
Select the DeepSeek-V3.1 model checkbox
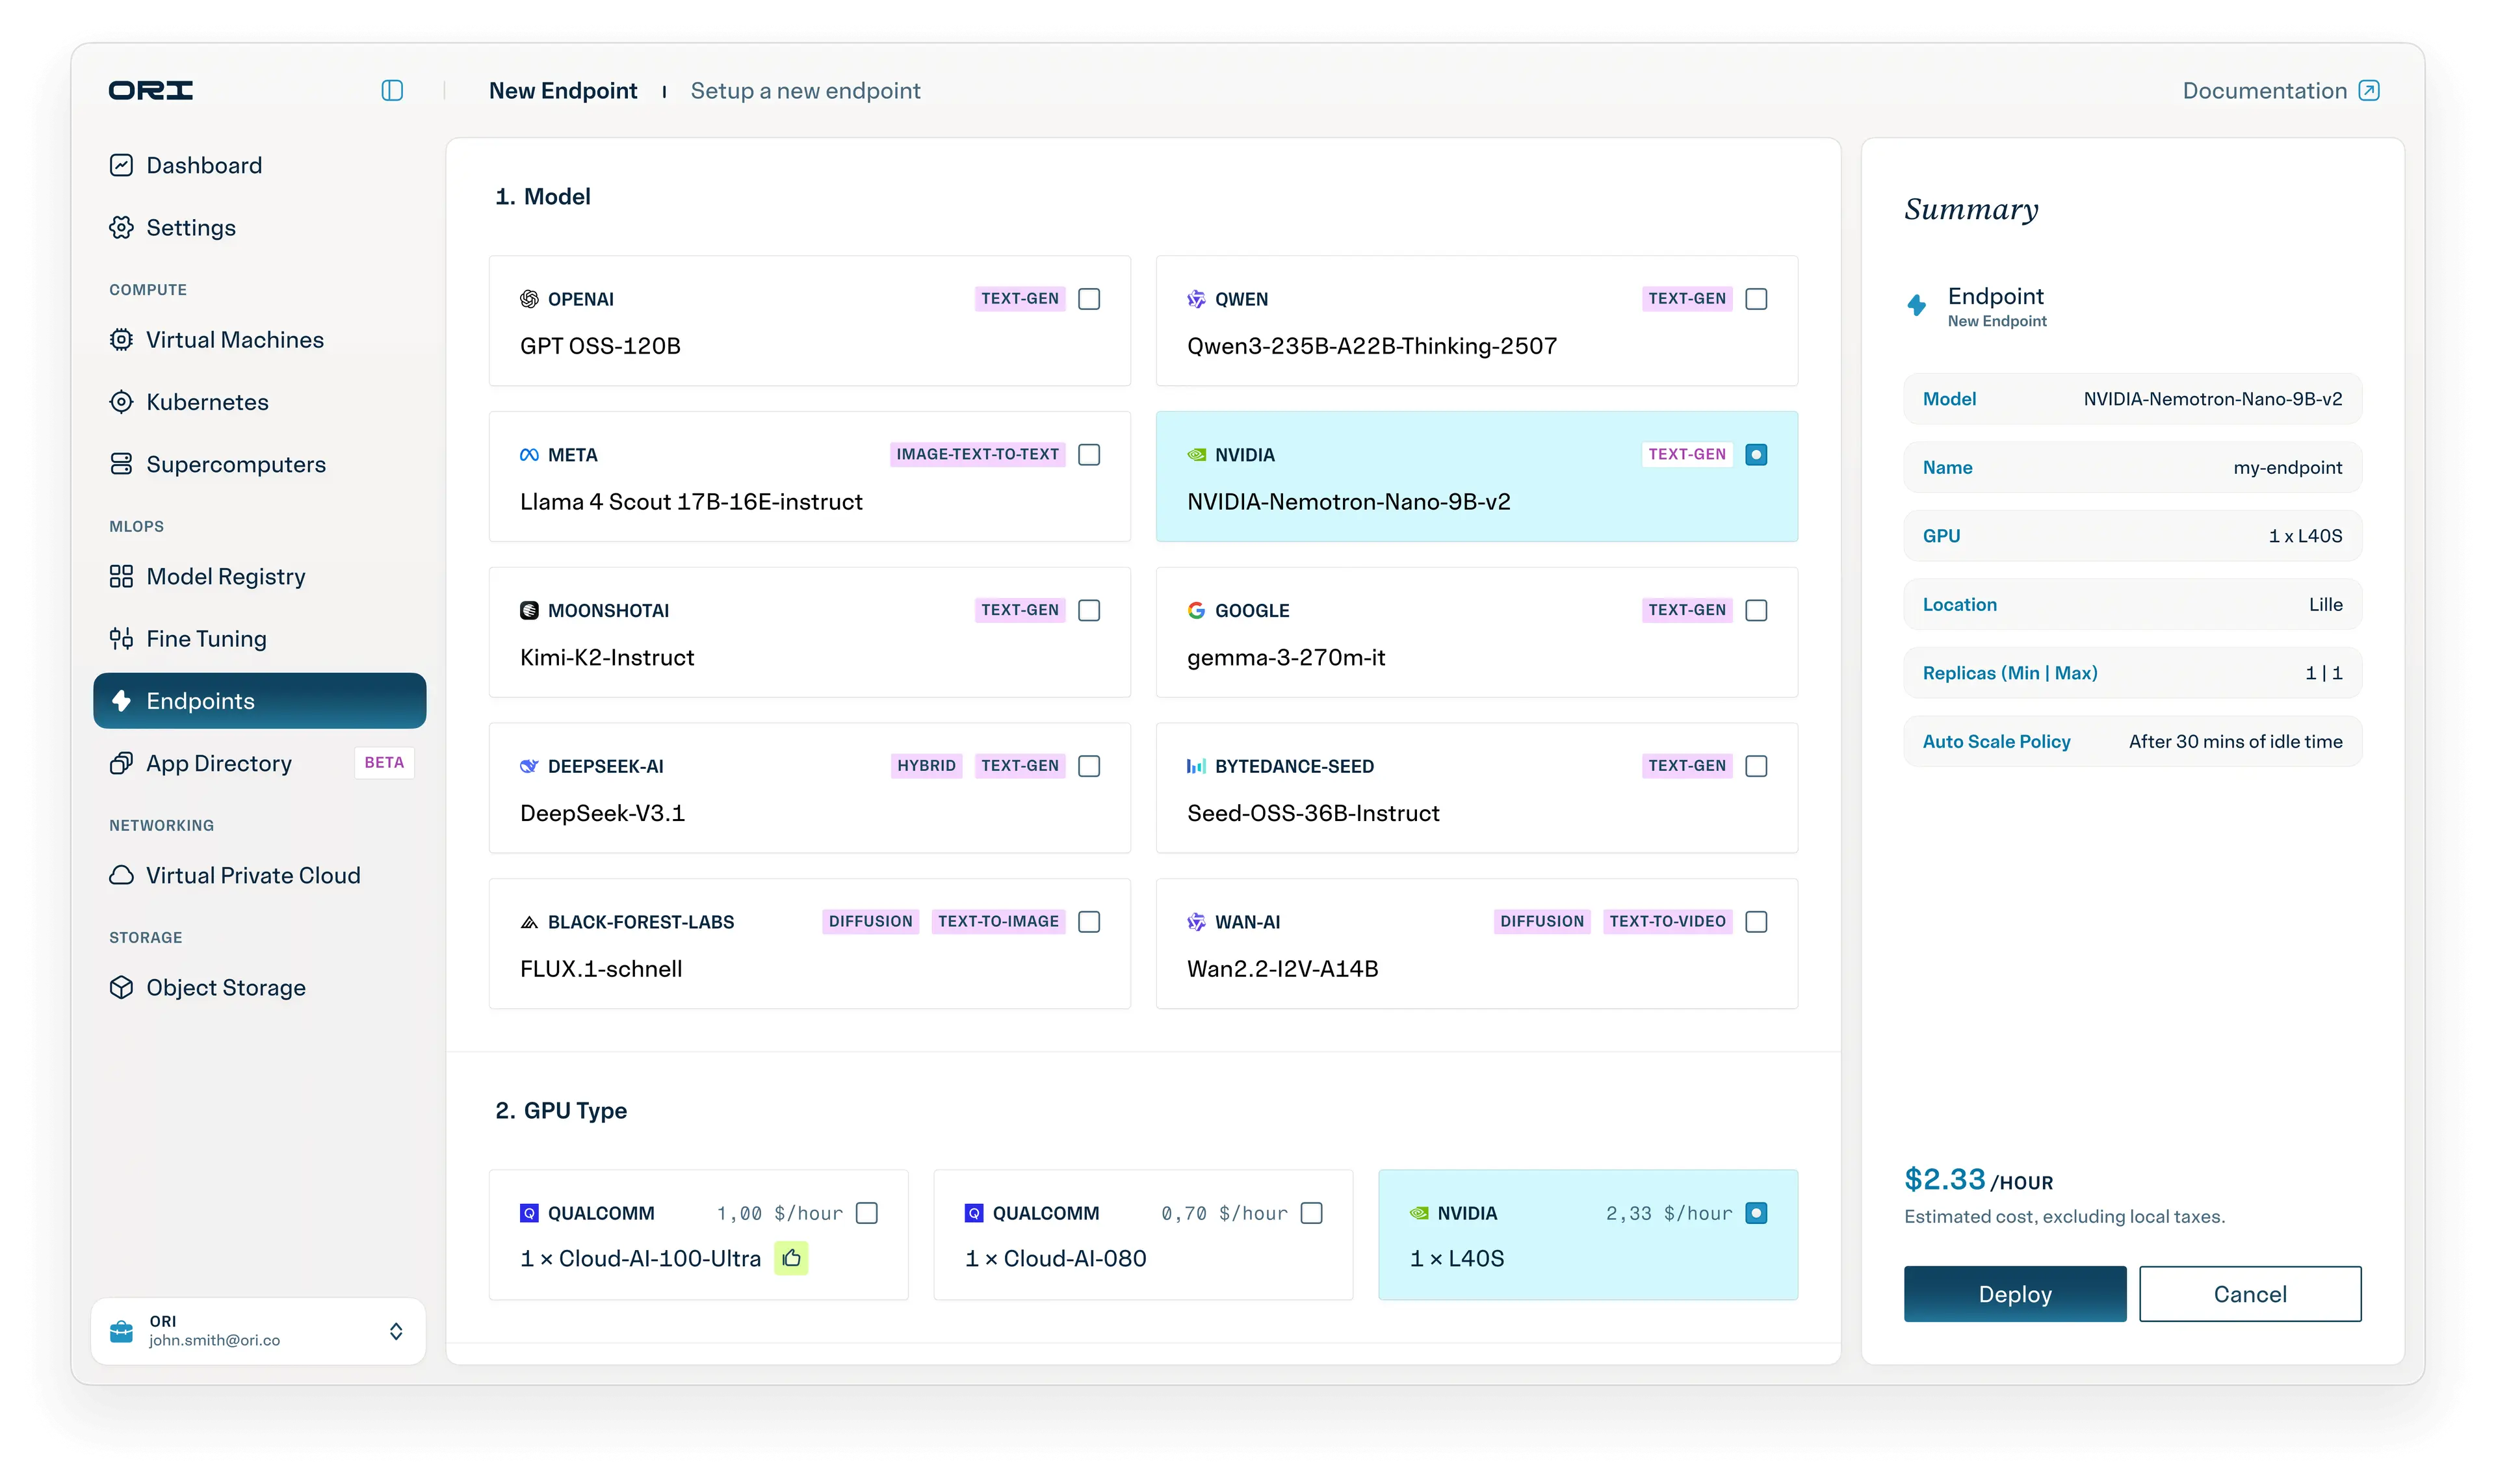(1089, 766)
